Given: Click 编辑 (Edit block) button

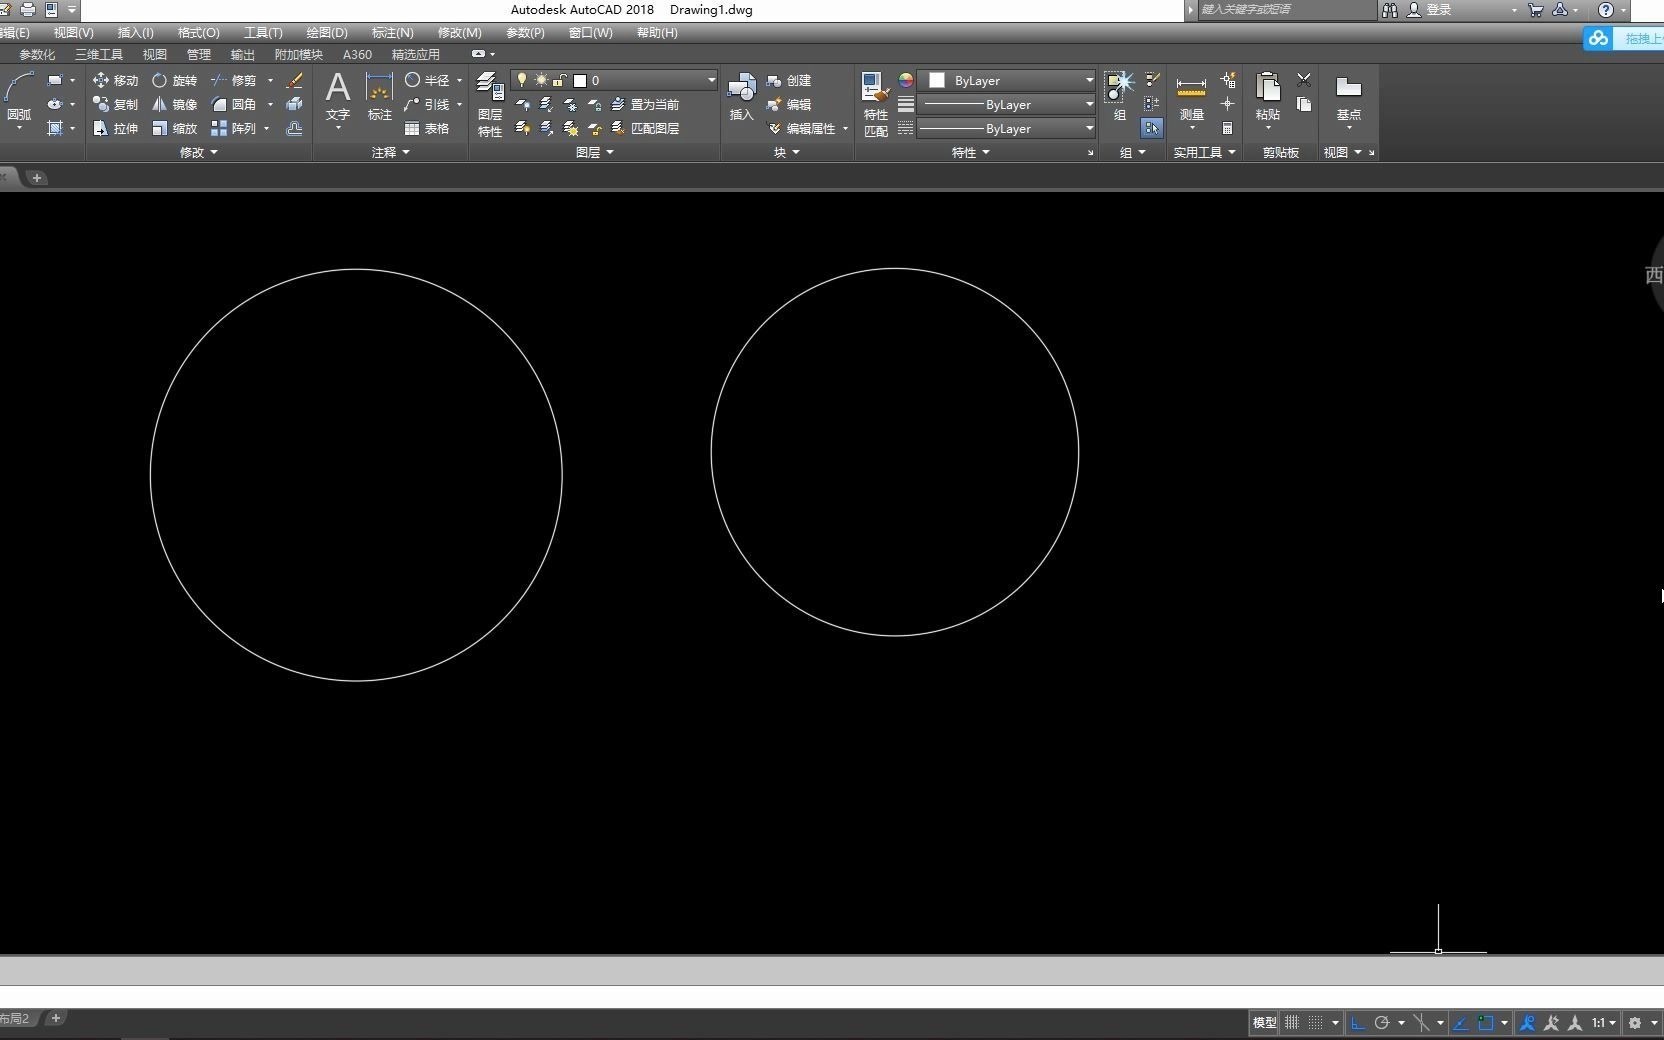Looking at the screenshot, I should click(x=789, y=104).
